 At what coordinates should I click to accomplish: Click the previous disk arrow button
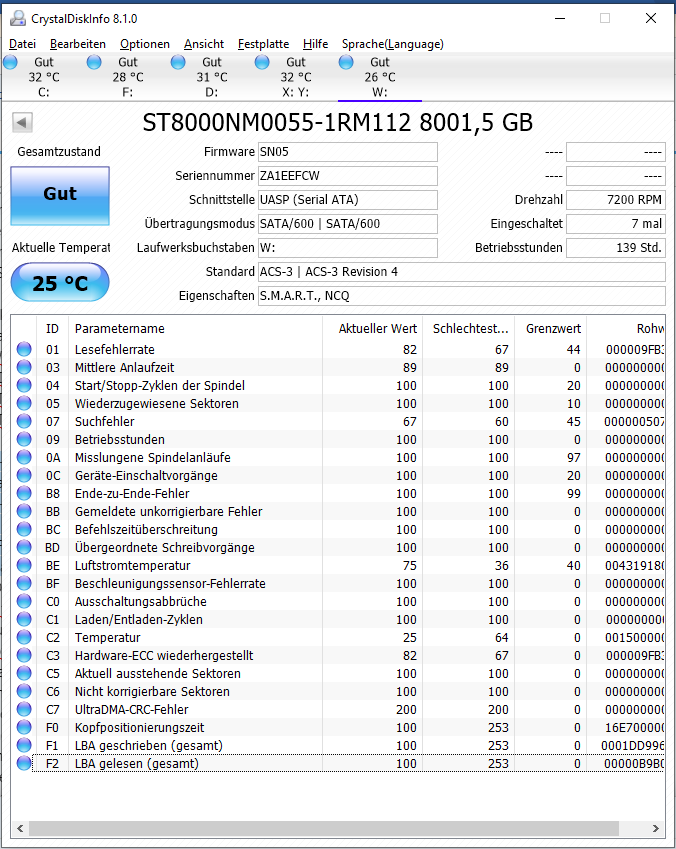(x=22, y=122)
